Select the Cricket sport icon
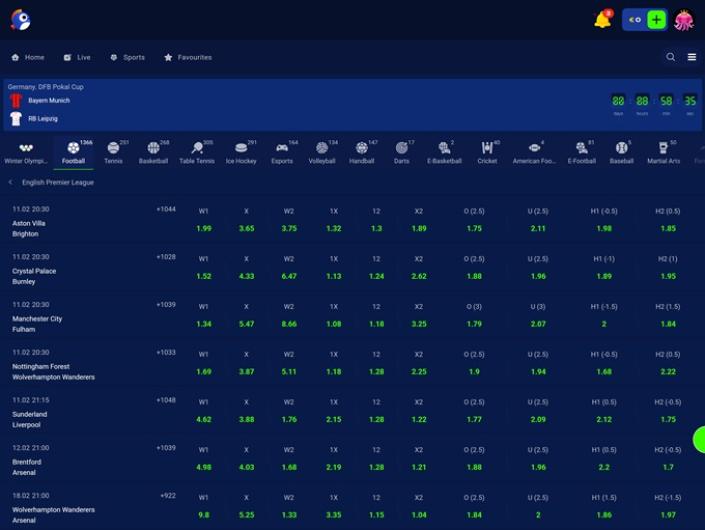The height and width of the screenshot is (530, 705). [487, 152]
